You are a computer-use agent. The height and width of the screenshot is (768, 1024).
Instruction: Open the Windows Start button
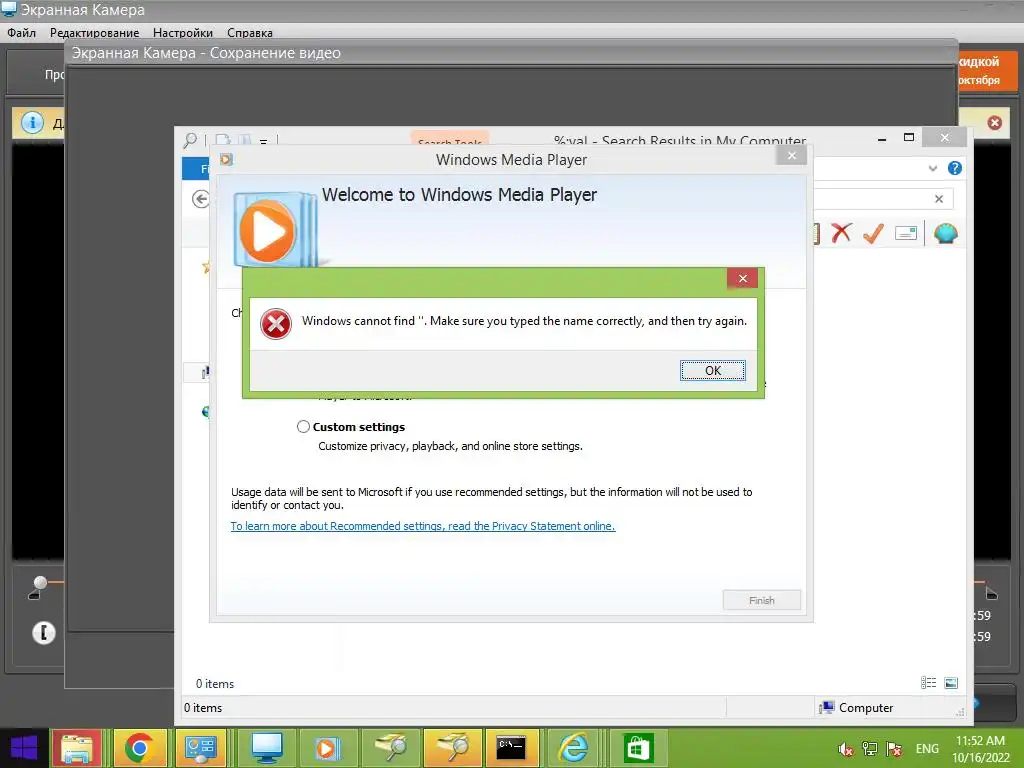pyautogui.click(x=24, y=748)
